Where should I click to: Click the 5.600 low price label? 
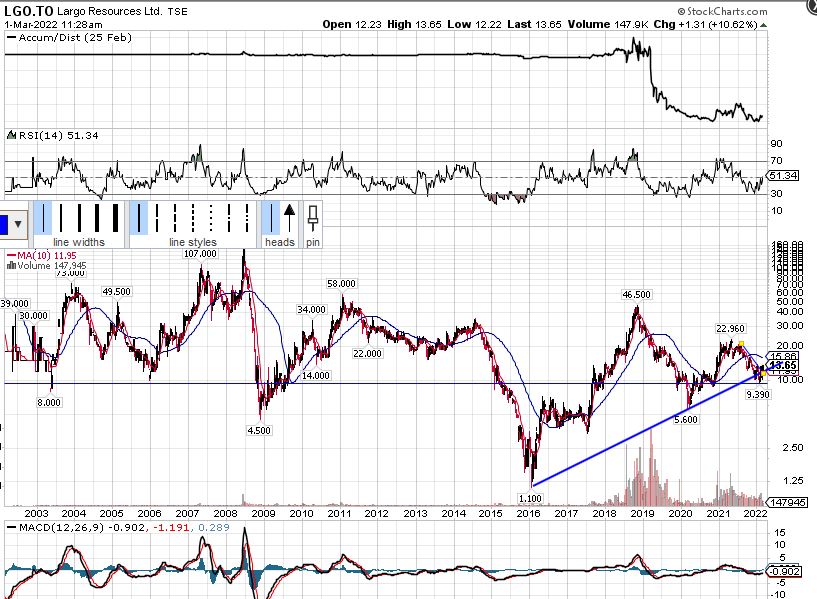click(x=686, y=420)
